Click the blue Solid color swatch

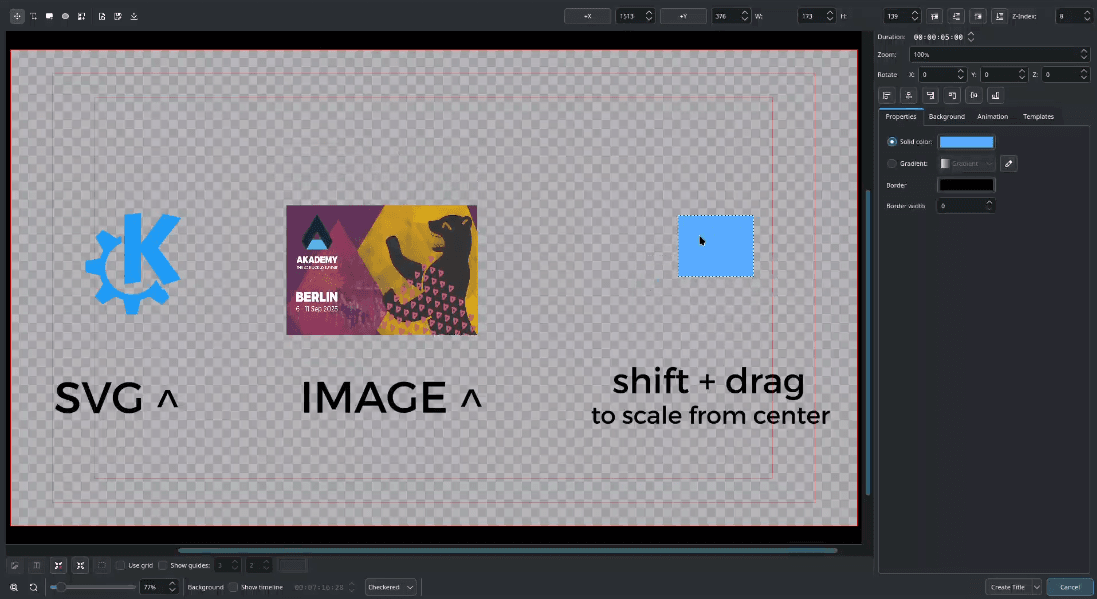point(966,142)
